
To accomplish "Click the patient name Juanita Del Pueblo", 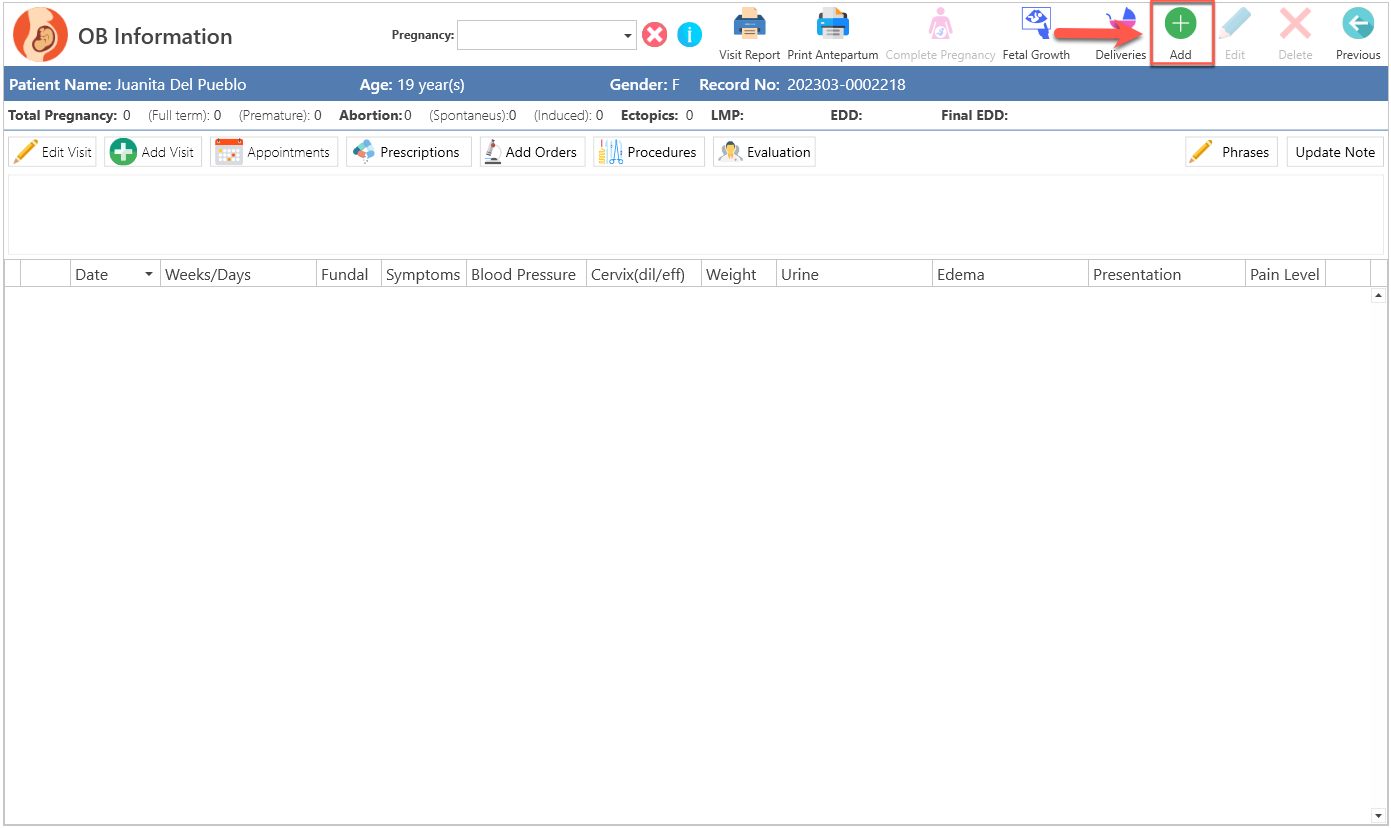I will (181, 85).
